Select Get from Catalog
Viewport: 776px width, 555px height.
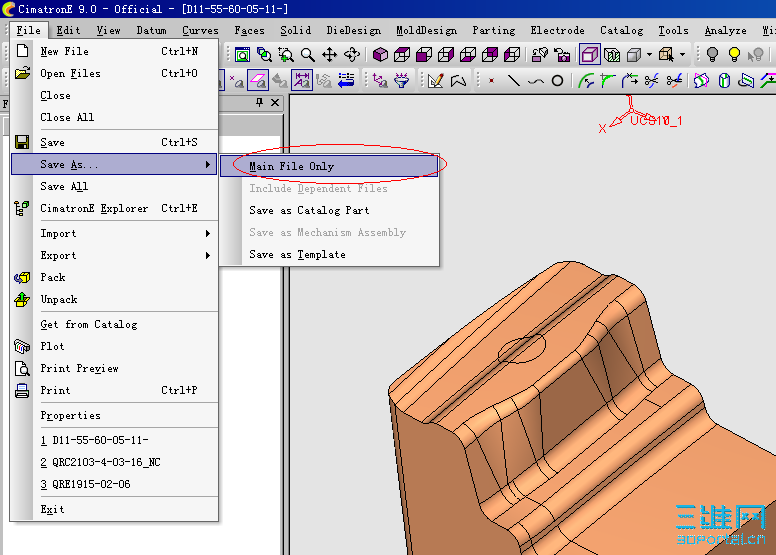[x=114, y=324]
